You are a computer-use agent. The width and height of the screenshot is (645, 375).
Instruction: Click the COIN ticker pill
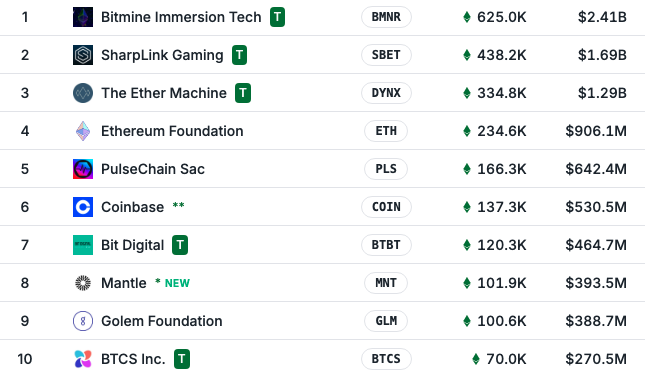click(x=386, y=207)
